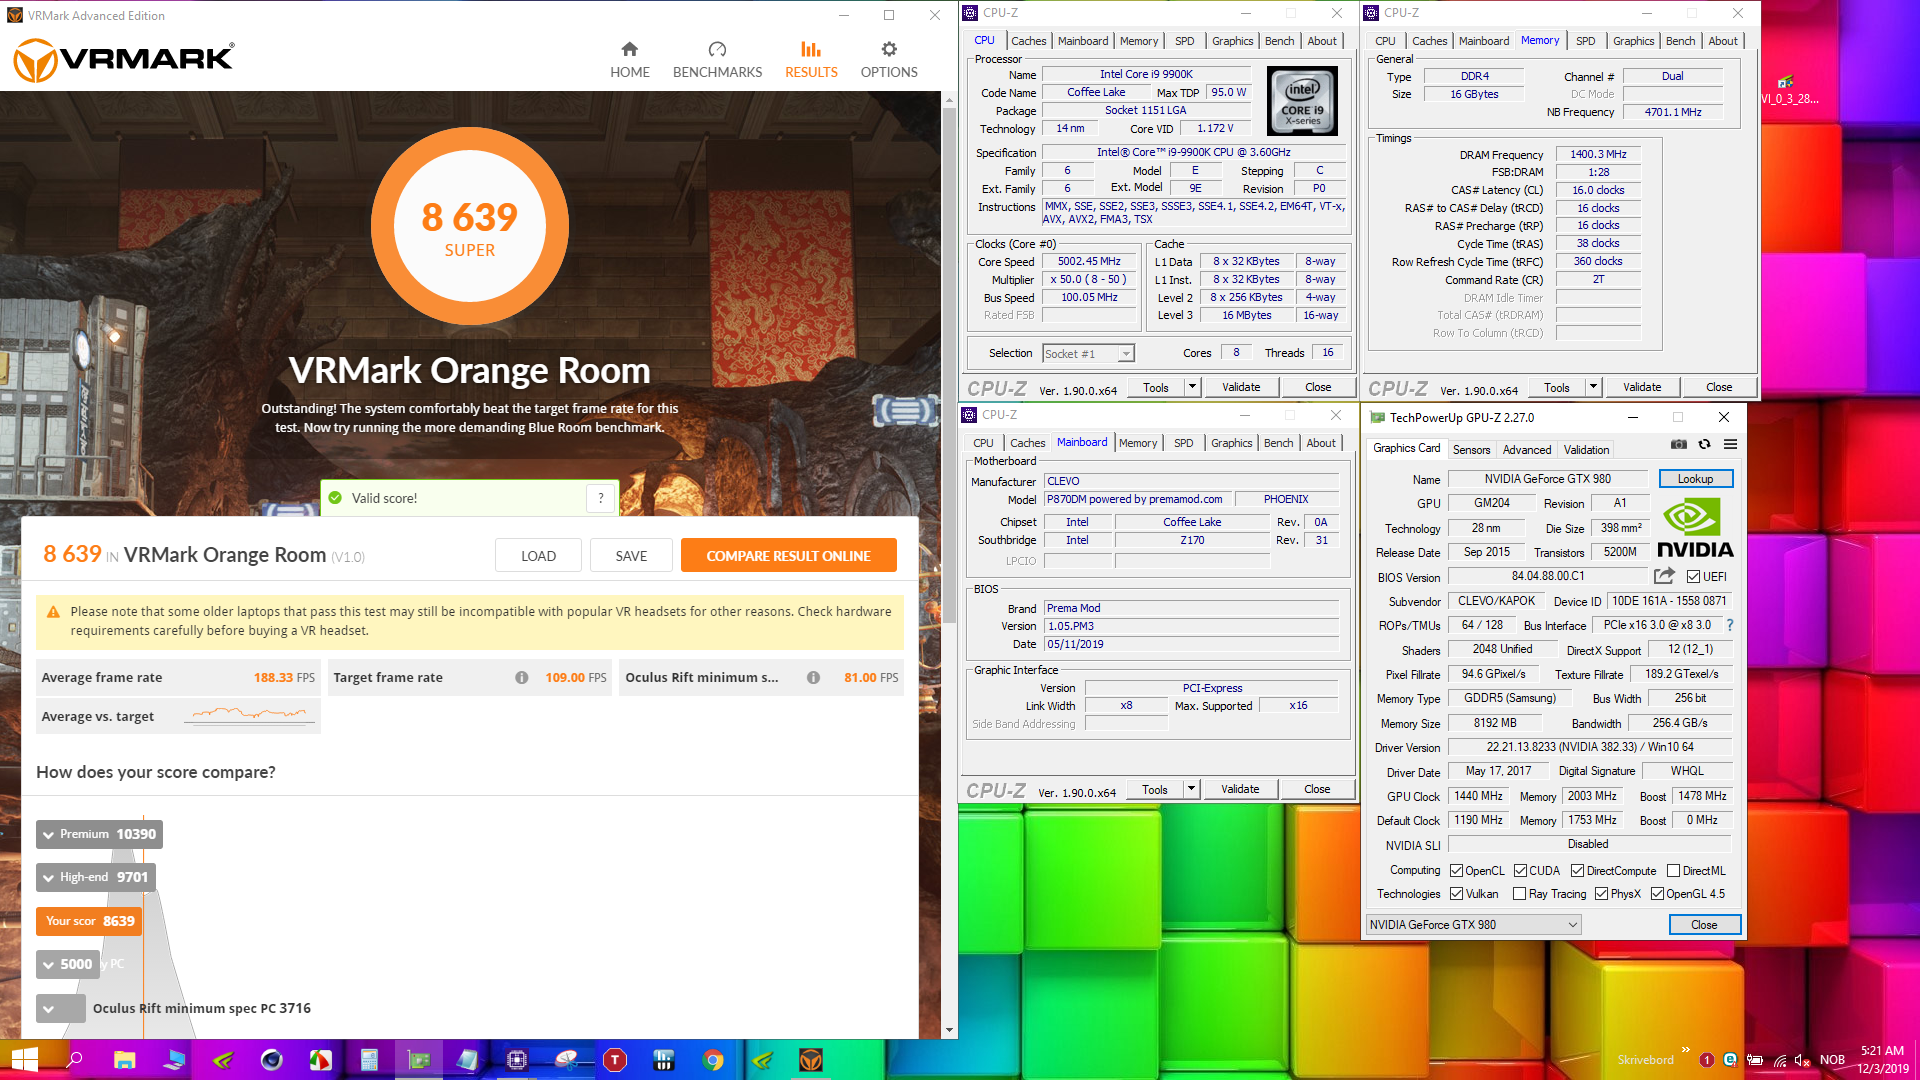The width and height of the screenshot is (1920, 1080).
Task: Click LOAD result button
Action: (x=538, y=556)
